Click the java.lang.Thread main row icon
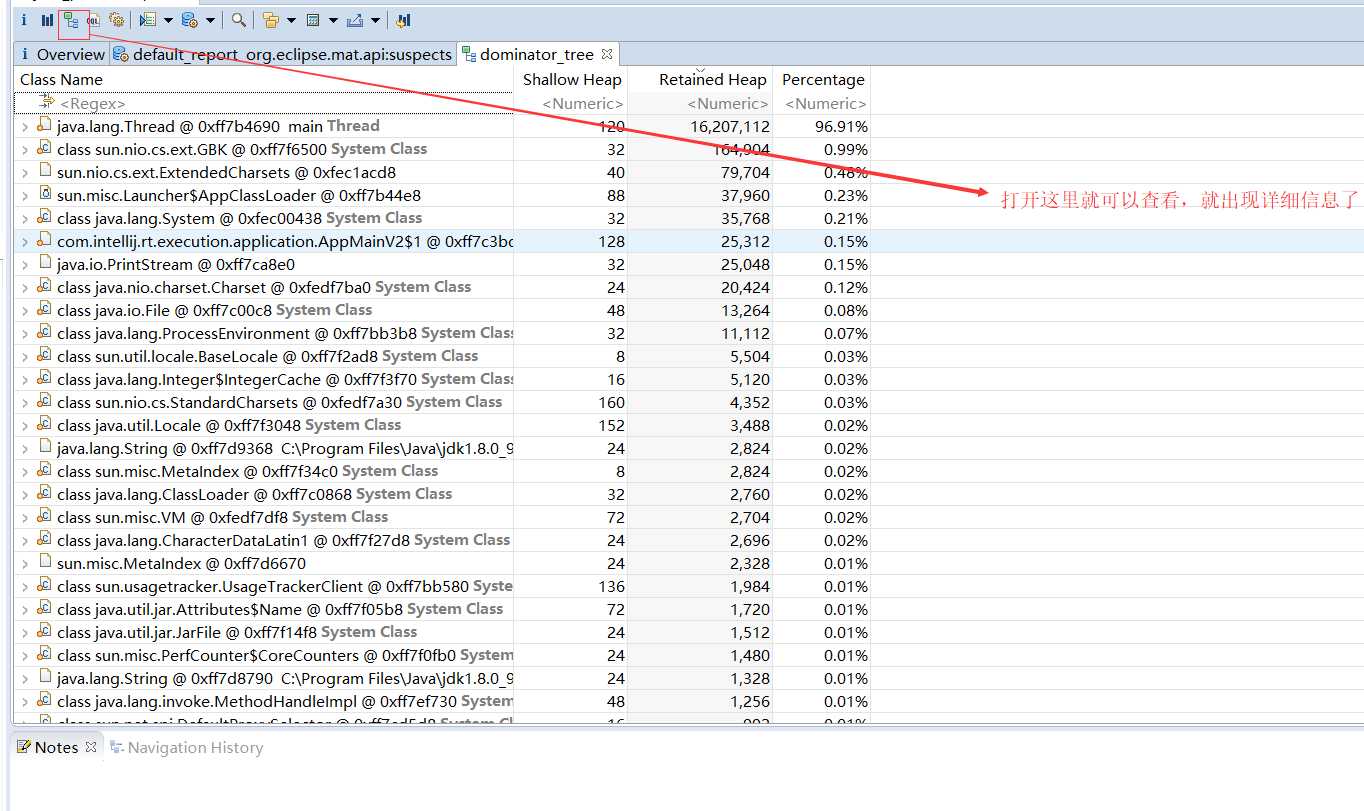Screen dimensions: 1364x811 [x=44, y=126]
